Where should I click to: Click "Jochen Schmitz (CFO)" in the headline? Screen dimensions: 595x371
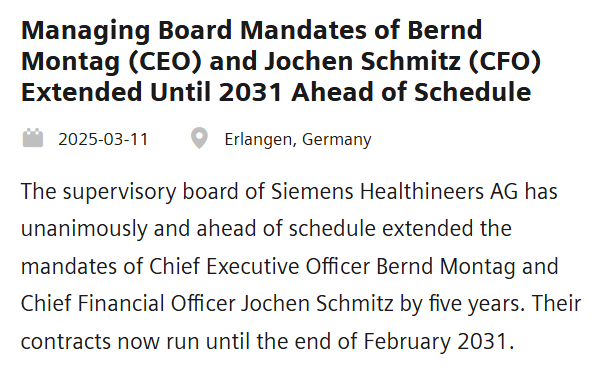pos(403,61)
